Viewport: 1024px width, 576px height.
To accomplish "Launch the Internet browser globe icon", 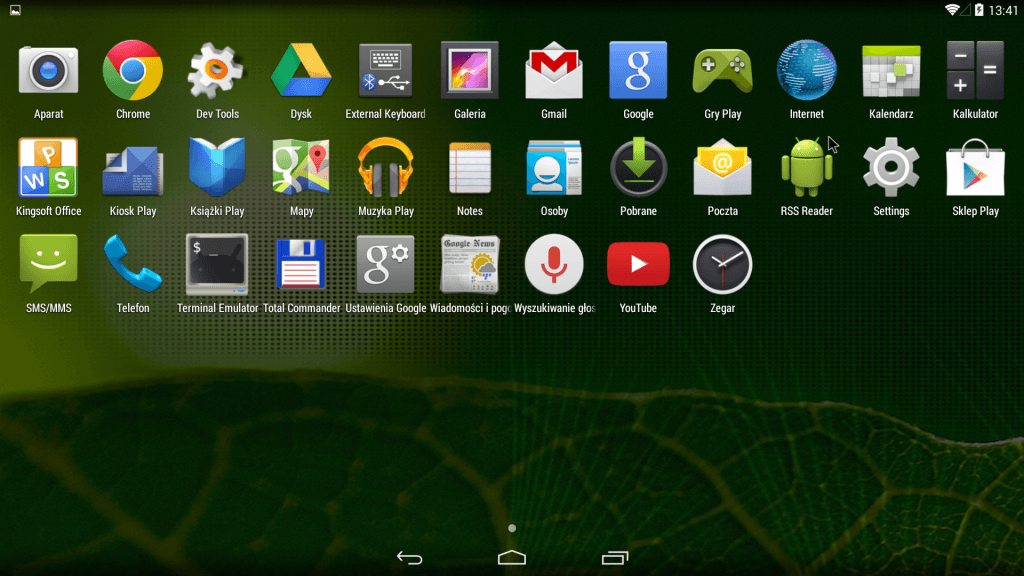I will (x=807, y=71).
